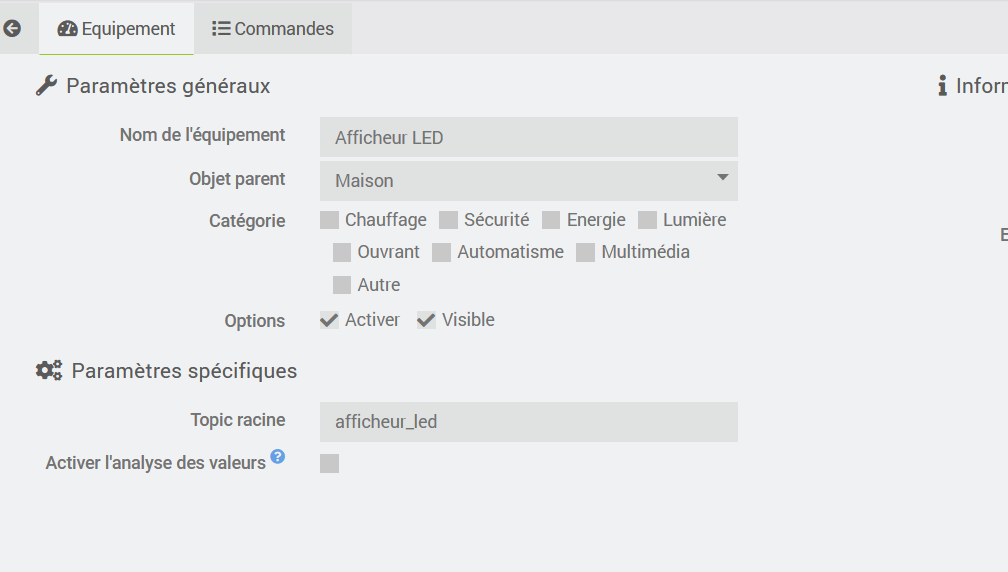This screenshot has width=1008, height=572.
Task: Enable the analyse des valeurs checkbox
Action: 330,463
